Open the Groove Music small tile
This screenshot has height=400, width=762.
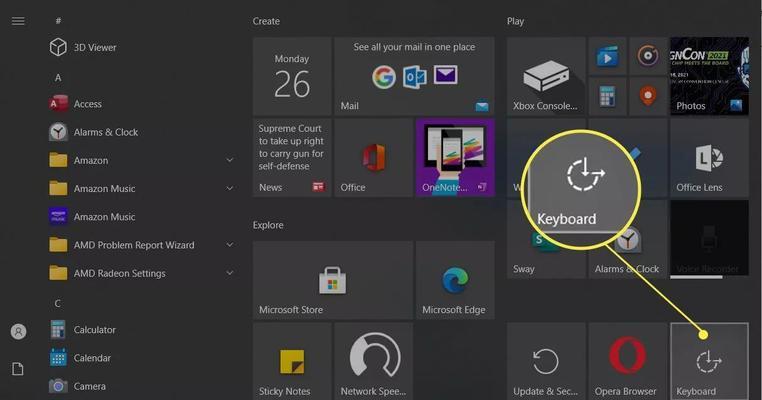pos(648,56)
